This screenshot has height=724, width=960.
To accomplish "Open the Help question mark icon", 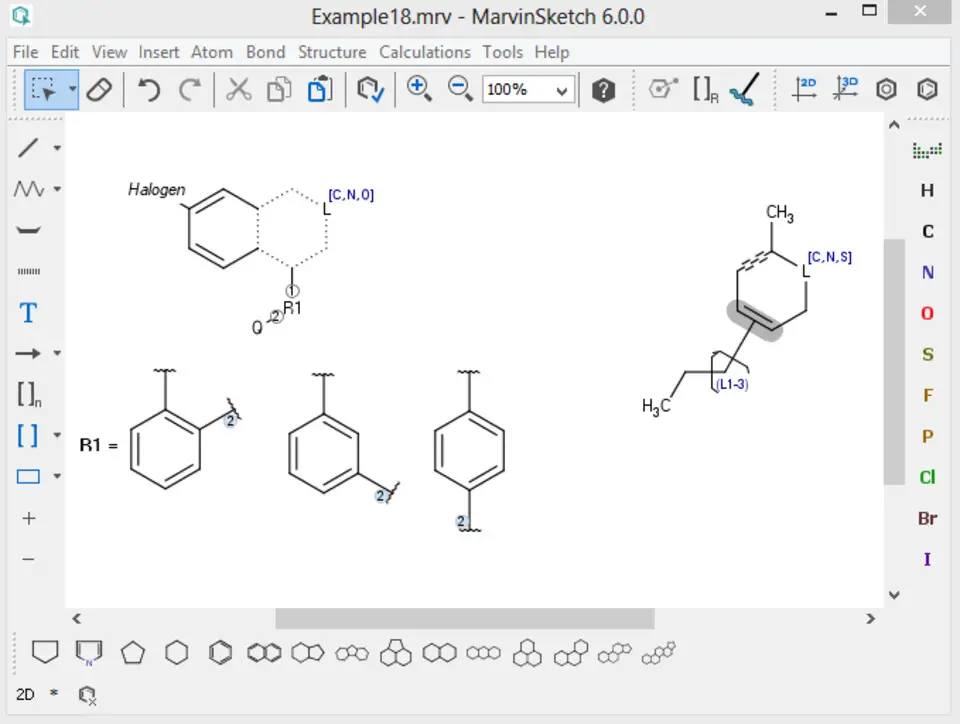I will coord(603,91).
